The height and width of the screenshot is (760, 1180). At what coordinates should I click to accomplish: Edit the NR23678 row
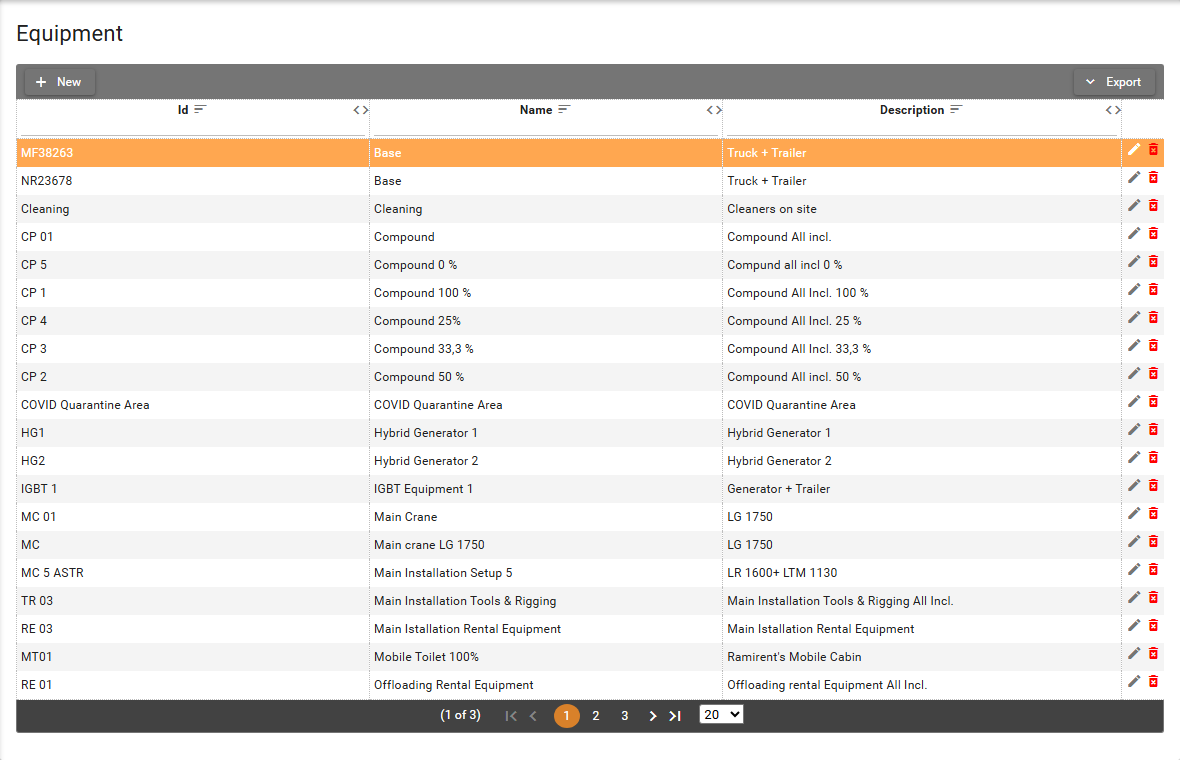click(1134, 178)
